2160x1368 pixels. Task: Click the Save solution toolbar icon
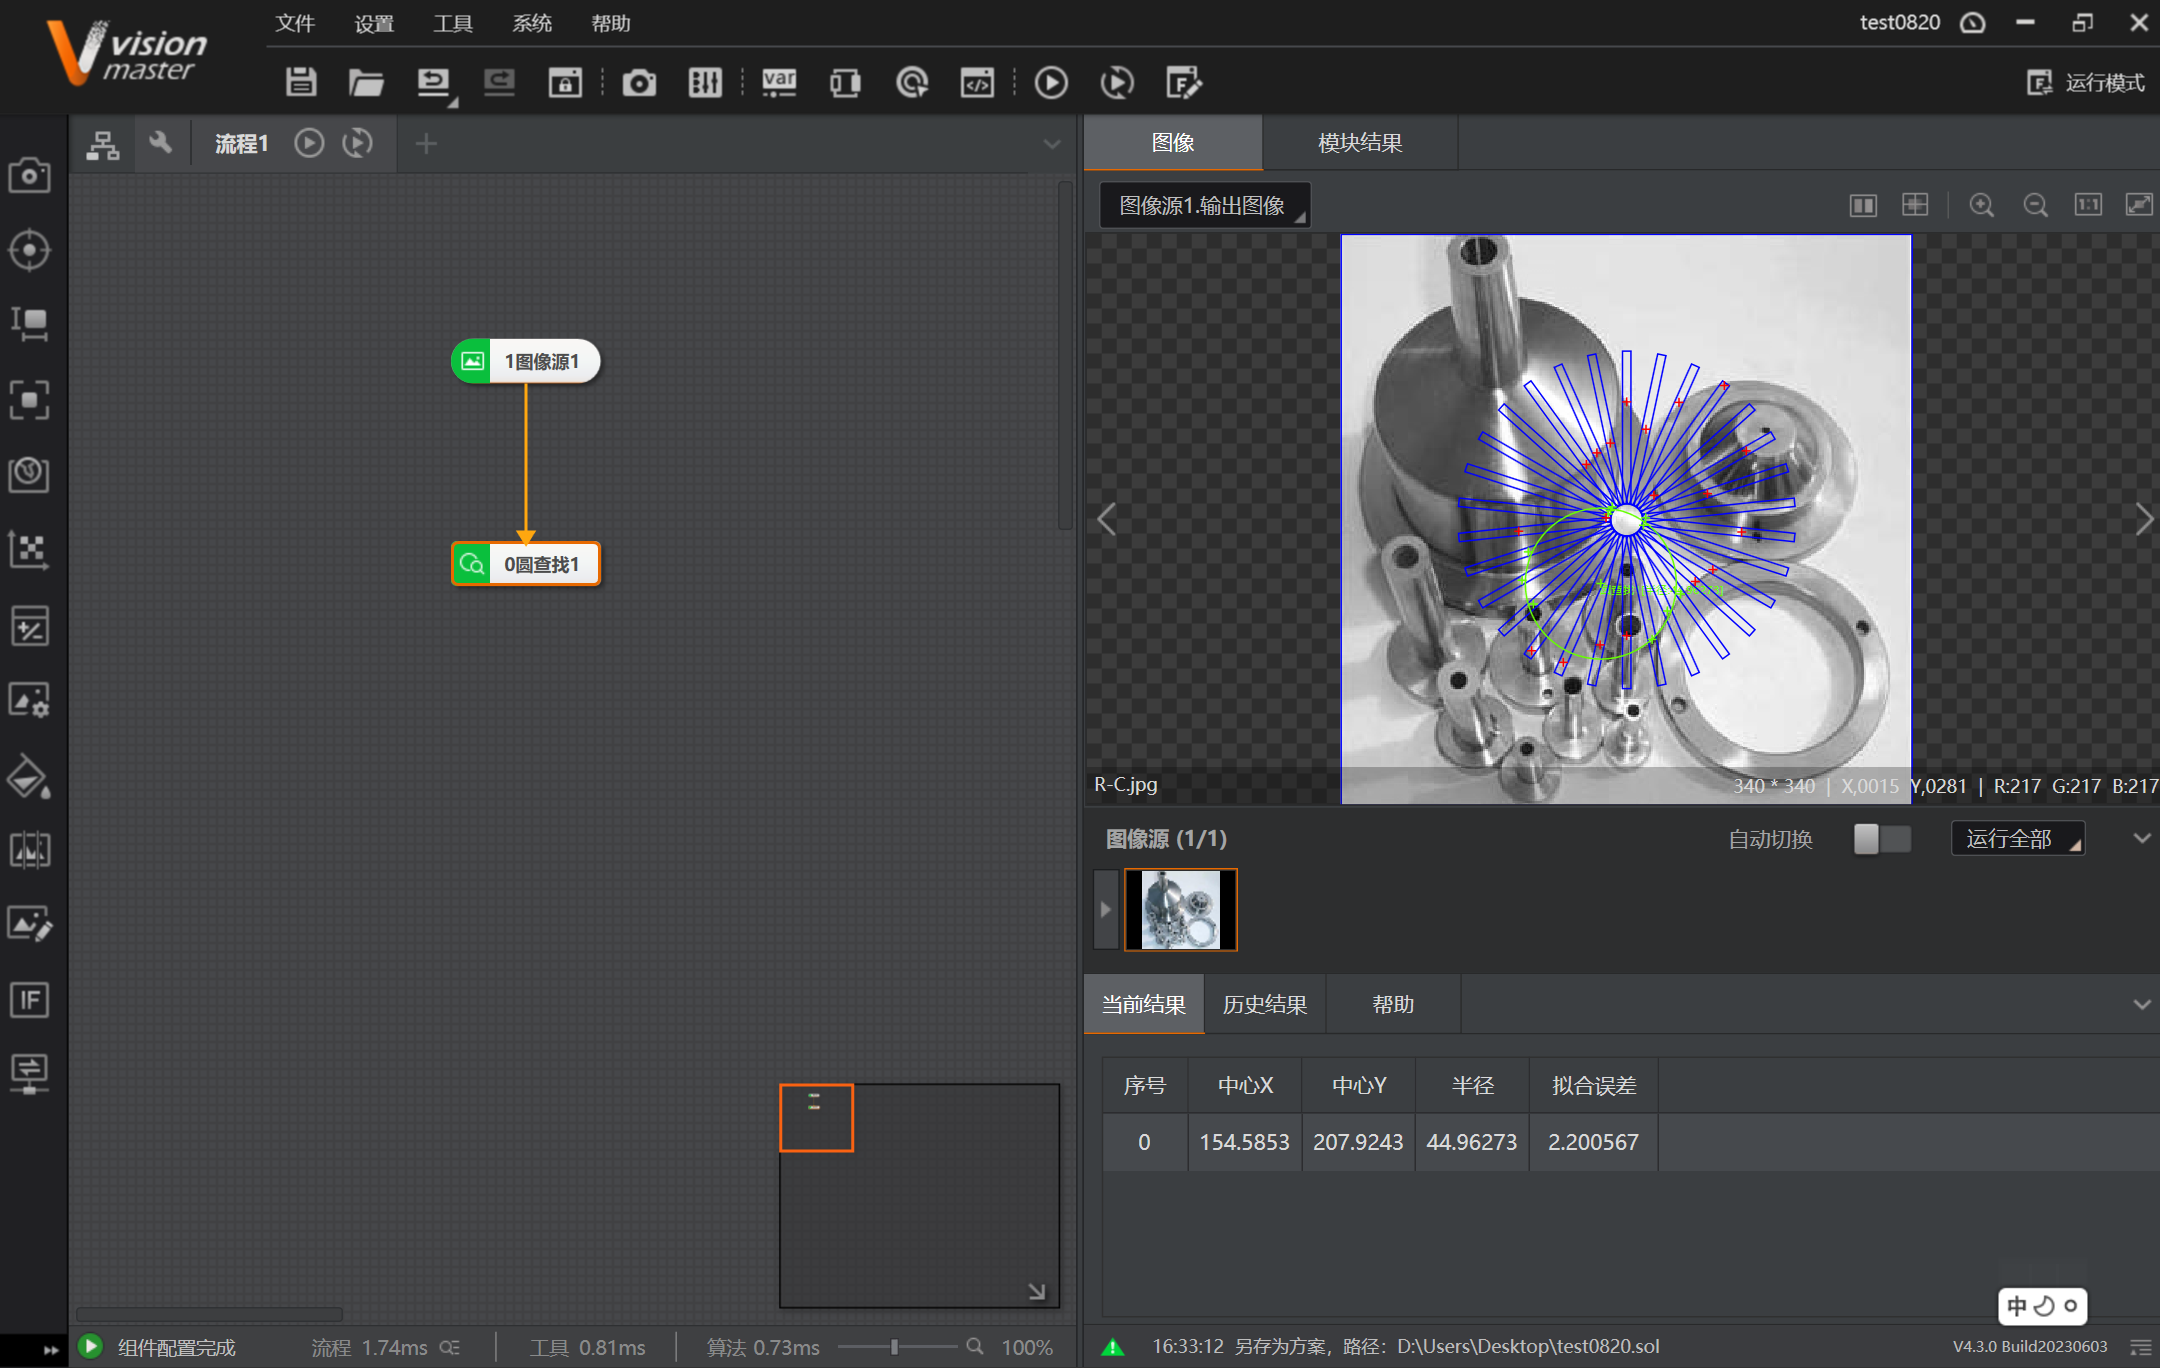point(301,82)
